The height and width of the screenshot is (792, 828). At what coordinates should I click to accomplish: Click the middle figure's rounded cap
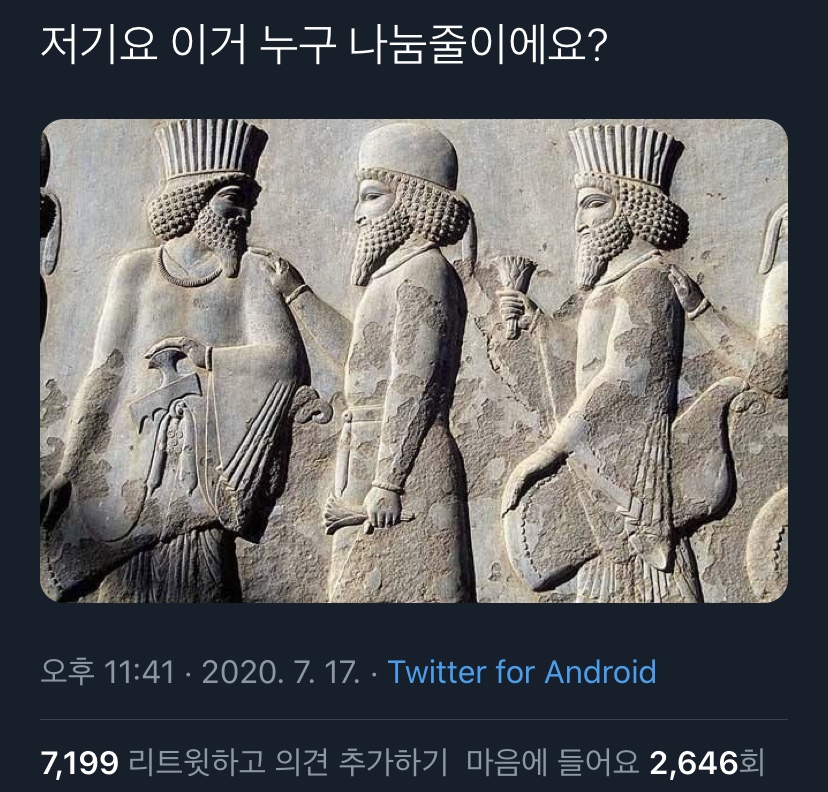click(408, 155)
